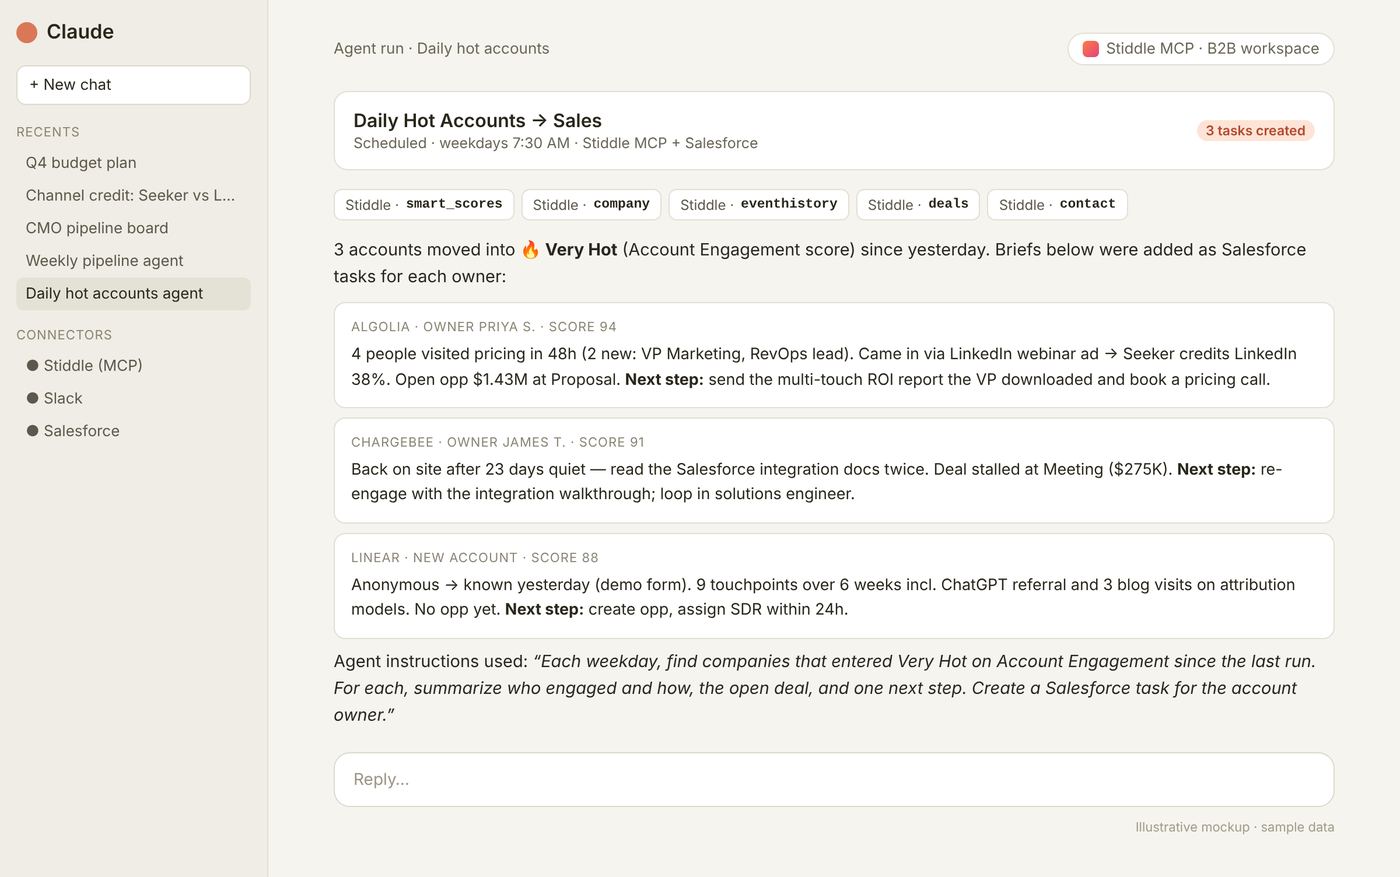
Task: Click the Stiddle eventhistory tool chip
Action: tap(759, 204)
